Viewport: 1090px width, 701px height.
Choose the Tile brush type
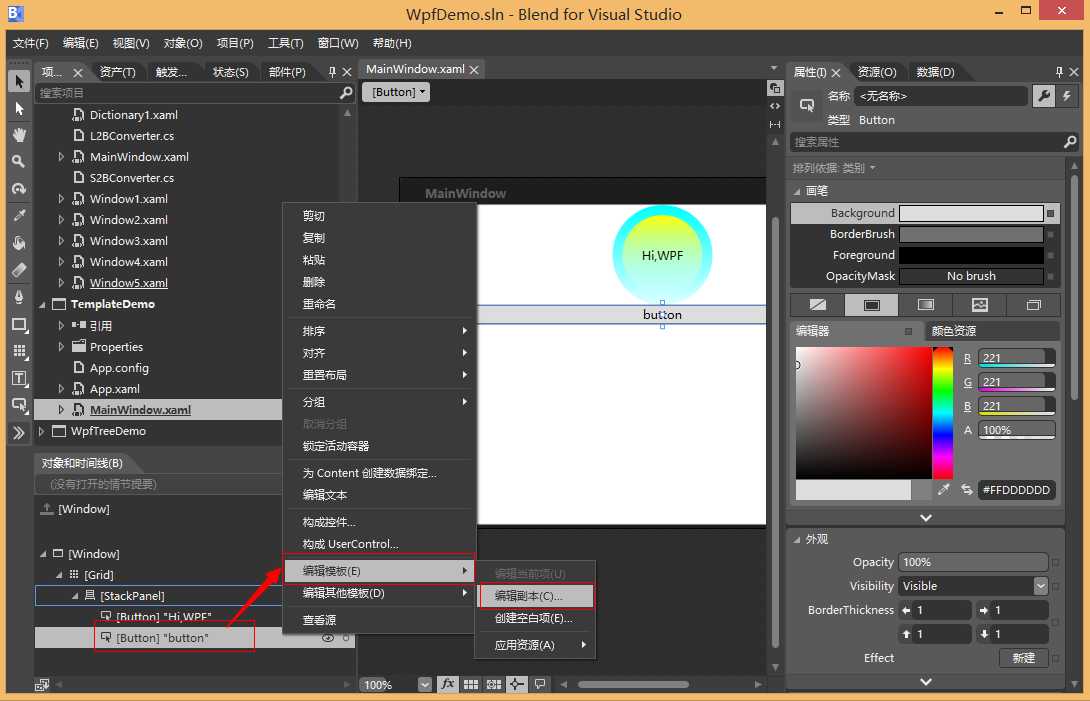(979, 305)
